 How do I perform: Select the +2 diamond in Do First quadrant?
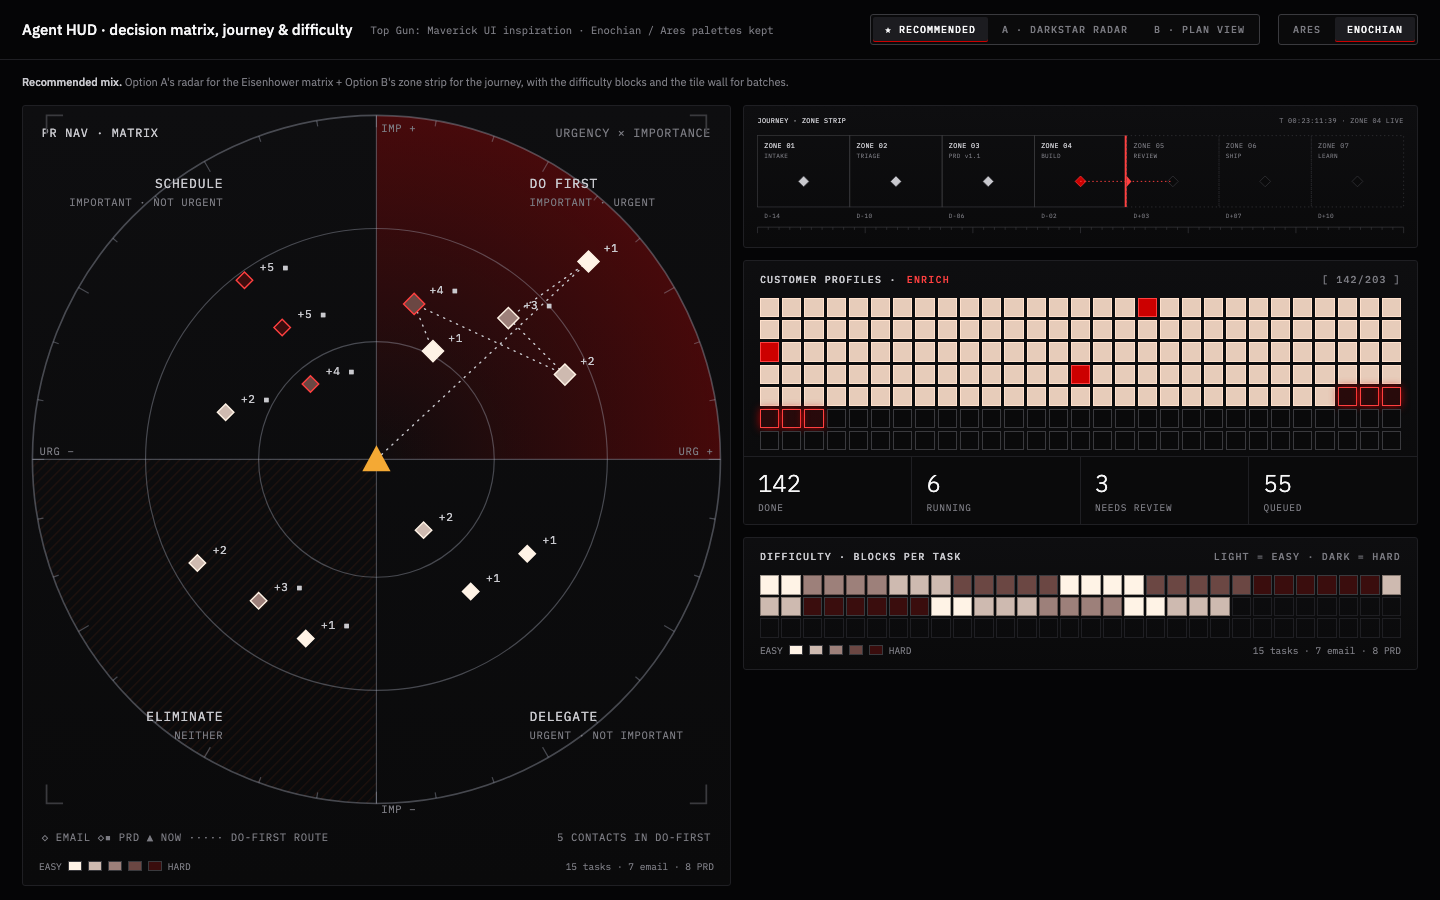[565, 374]
